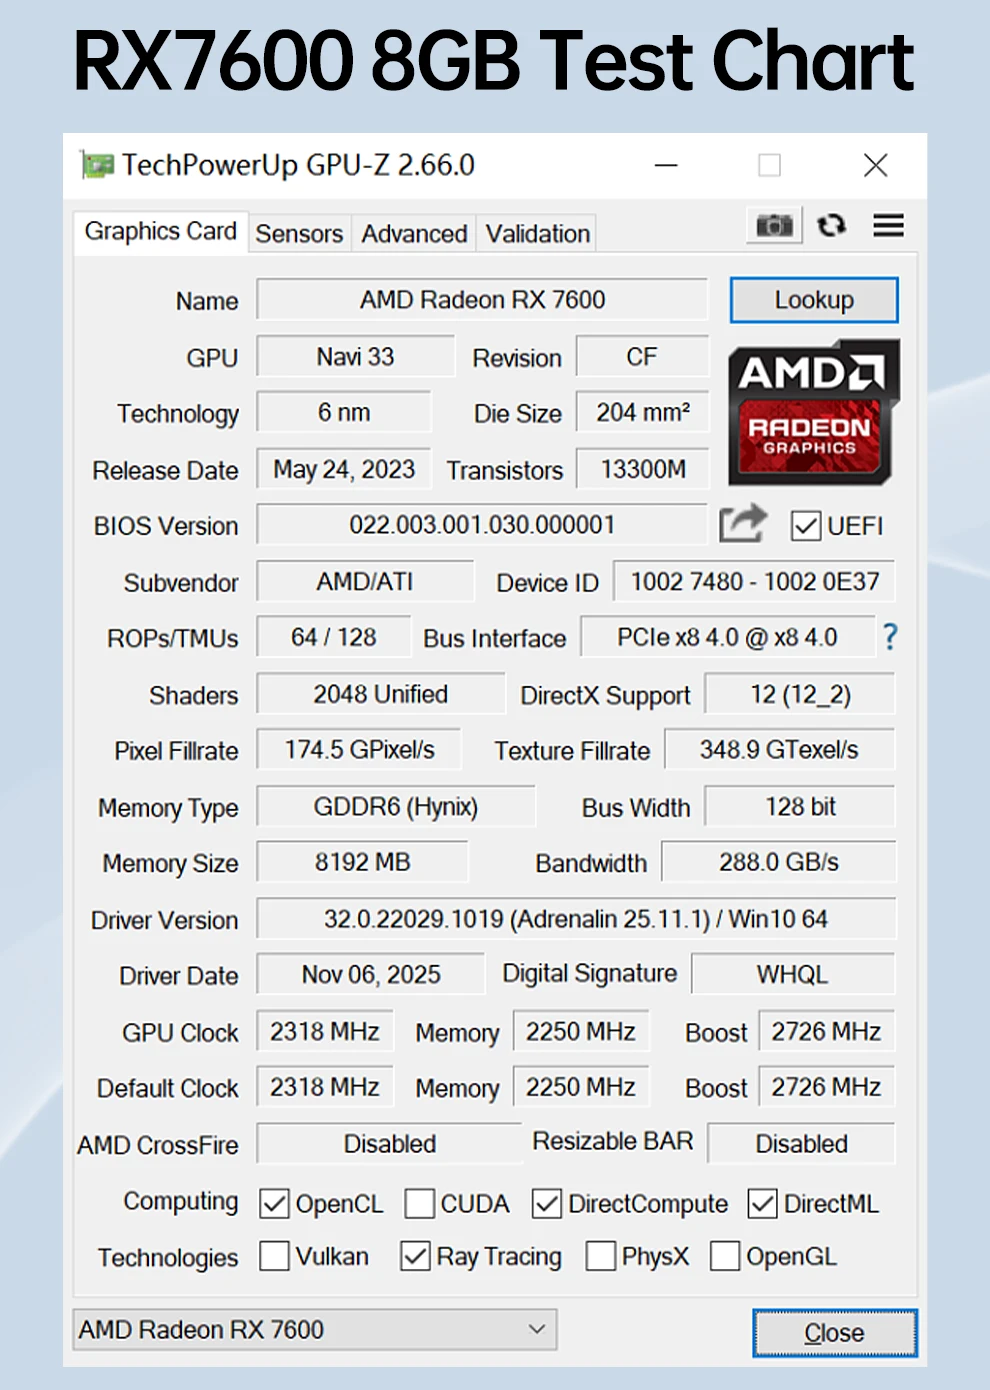
Task: Enable the CUDA checkbox
Action: coord(420,1204)
